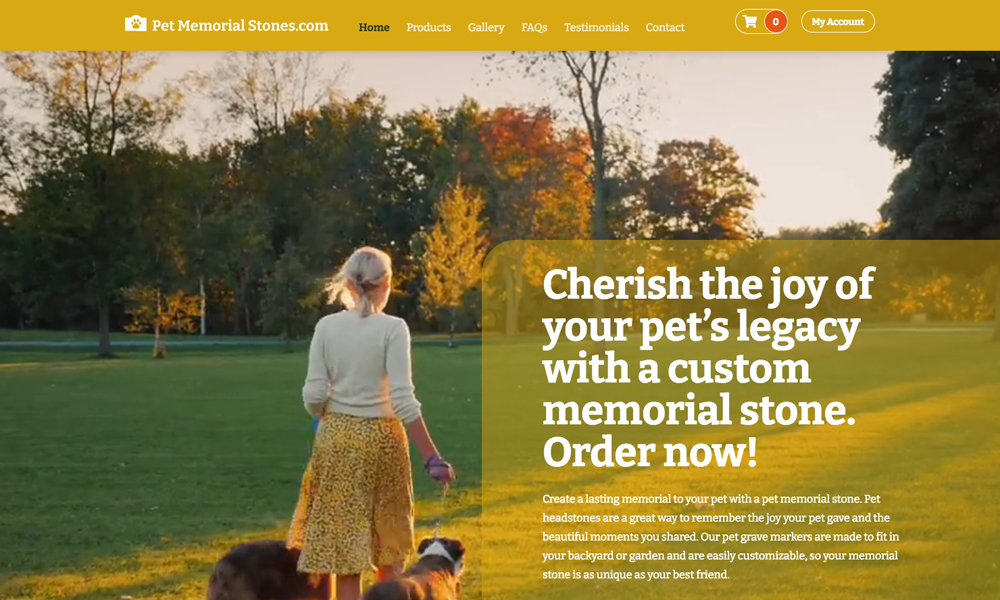1000x600 pixels.
Task: Open the Products menu item
Action: (x=429, y=27)
